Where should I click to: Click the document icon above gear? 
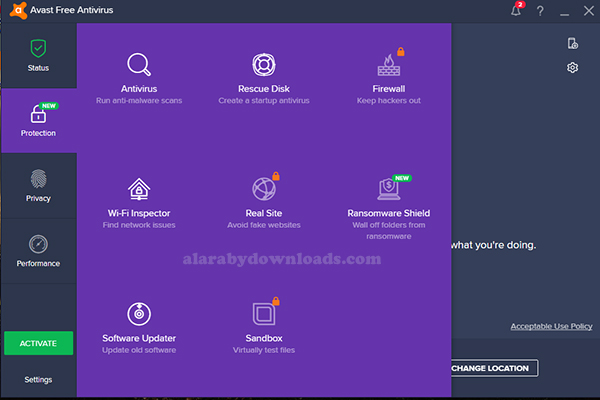coord(572,44)
